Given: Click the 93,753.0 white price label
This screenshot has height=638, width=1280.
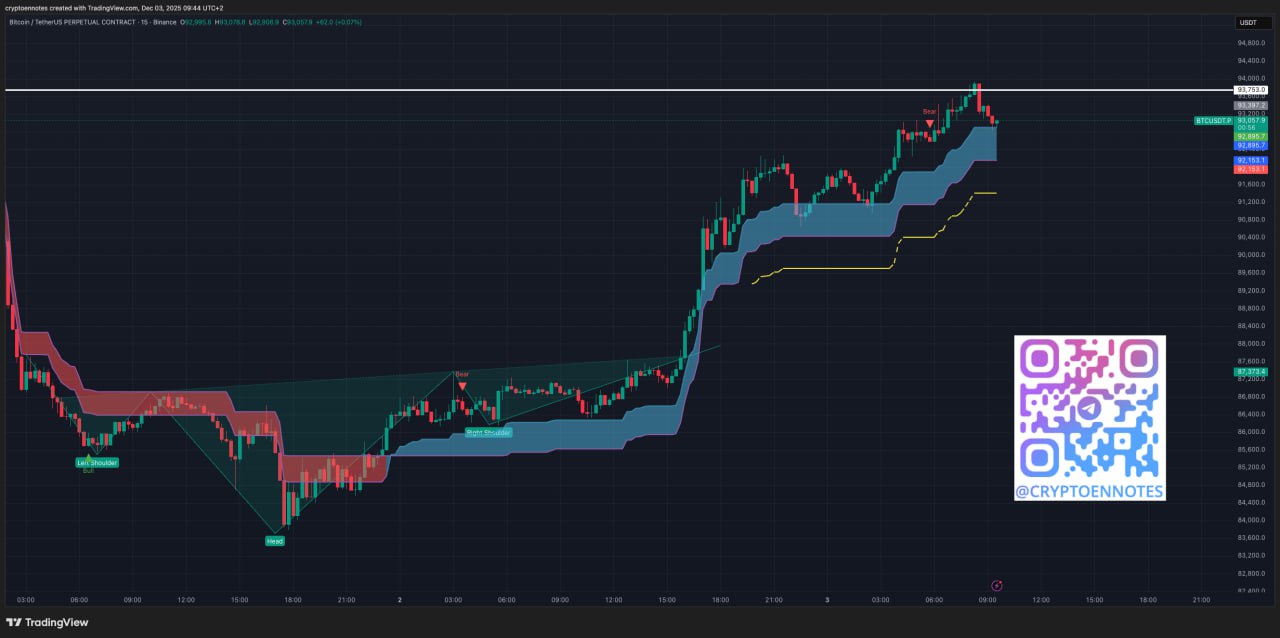Looking at the screenshot, I should tap(1251, 90).
